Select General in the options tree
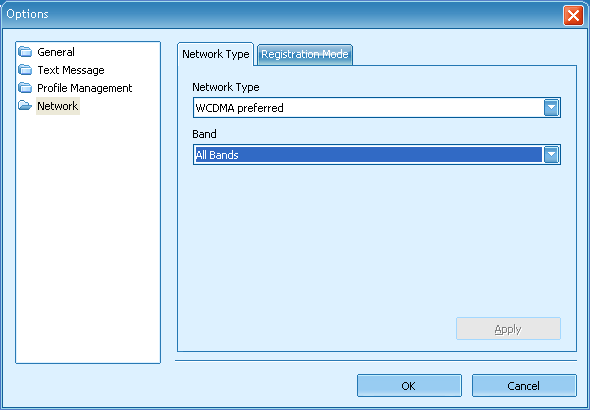 [56, 52]
